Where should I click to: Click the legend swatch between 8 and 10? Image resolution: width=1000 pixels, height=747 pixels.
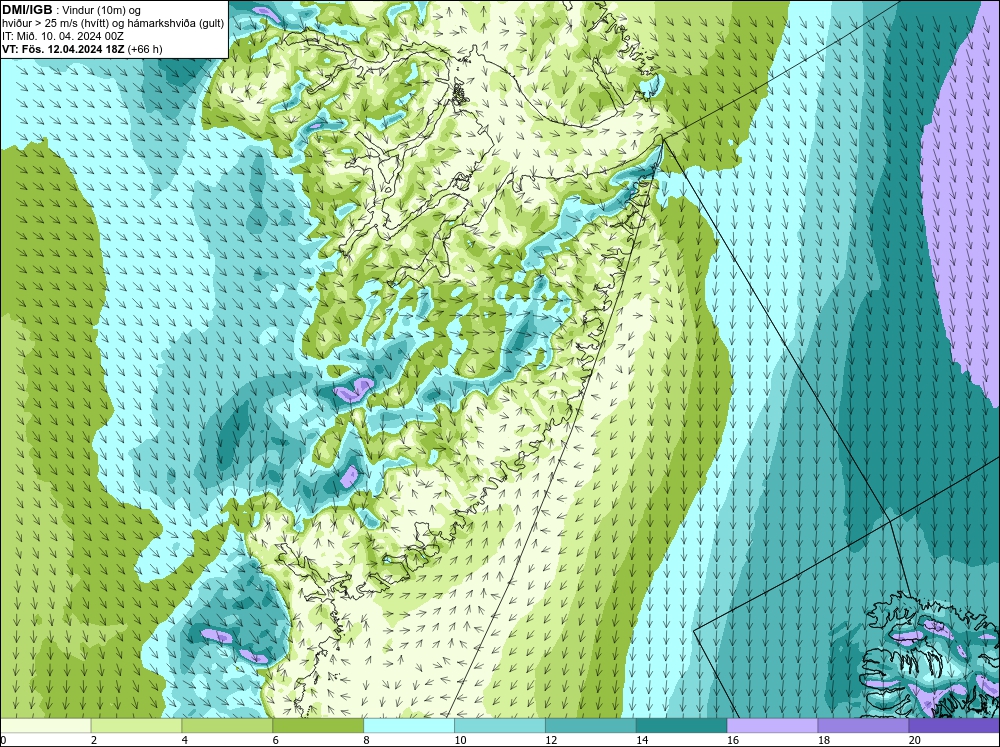coord(409,726)
